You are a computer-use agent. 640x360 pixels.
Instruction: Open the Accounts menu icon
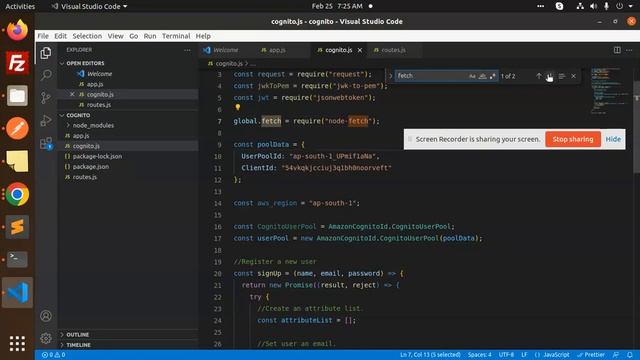tap(46, 316)
